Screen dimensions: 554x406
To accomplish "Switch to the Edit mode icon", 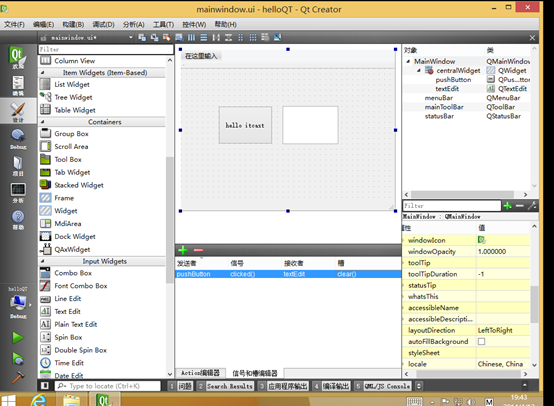I will (x=18, y=86).
